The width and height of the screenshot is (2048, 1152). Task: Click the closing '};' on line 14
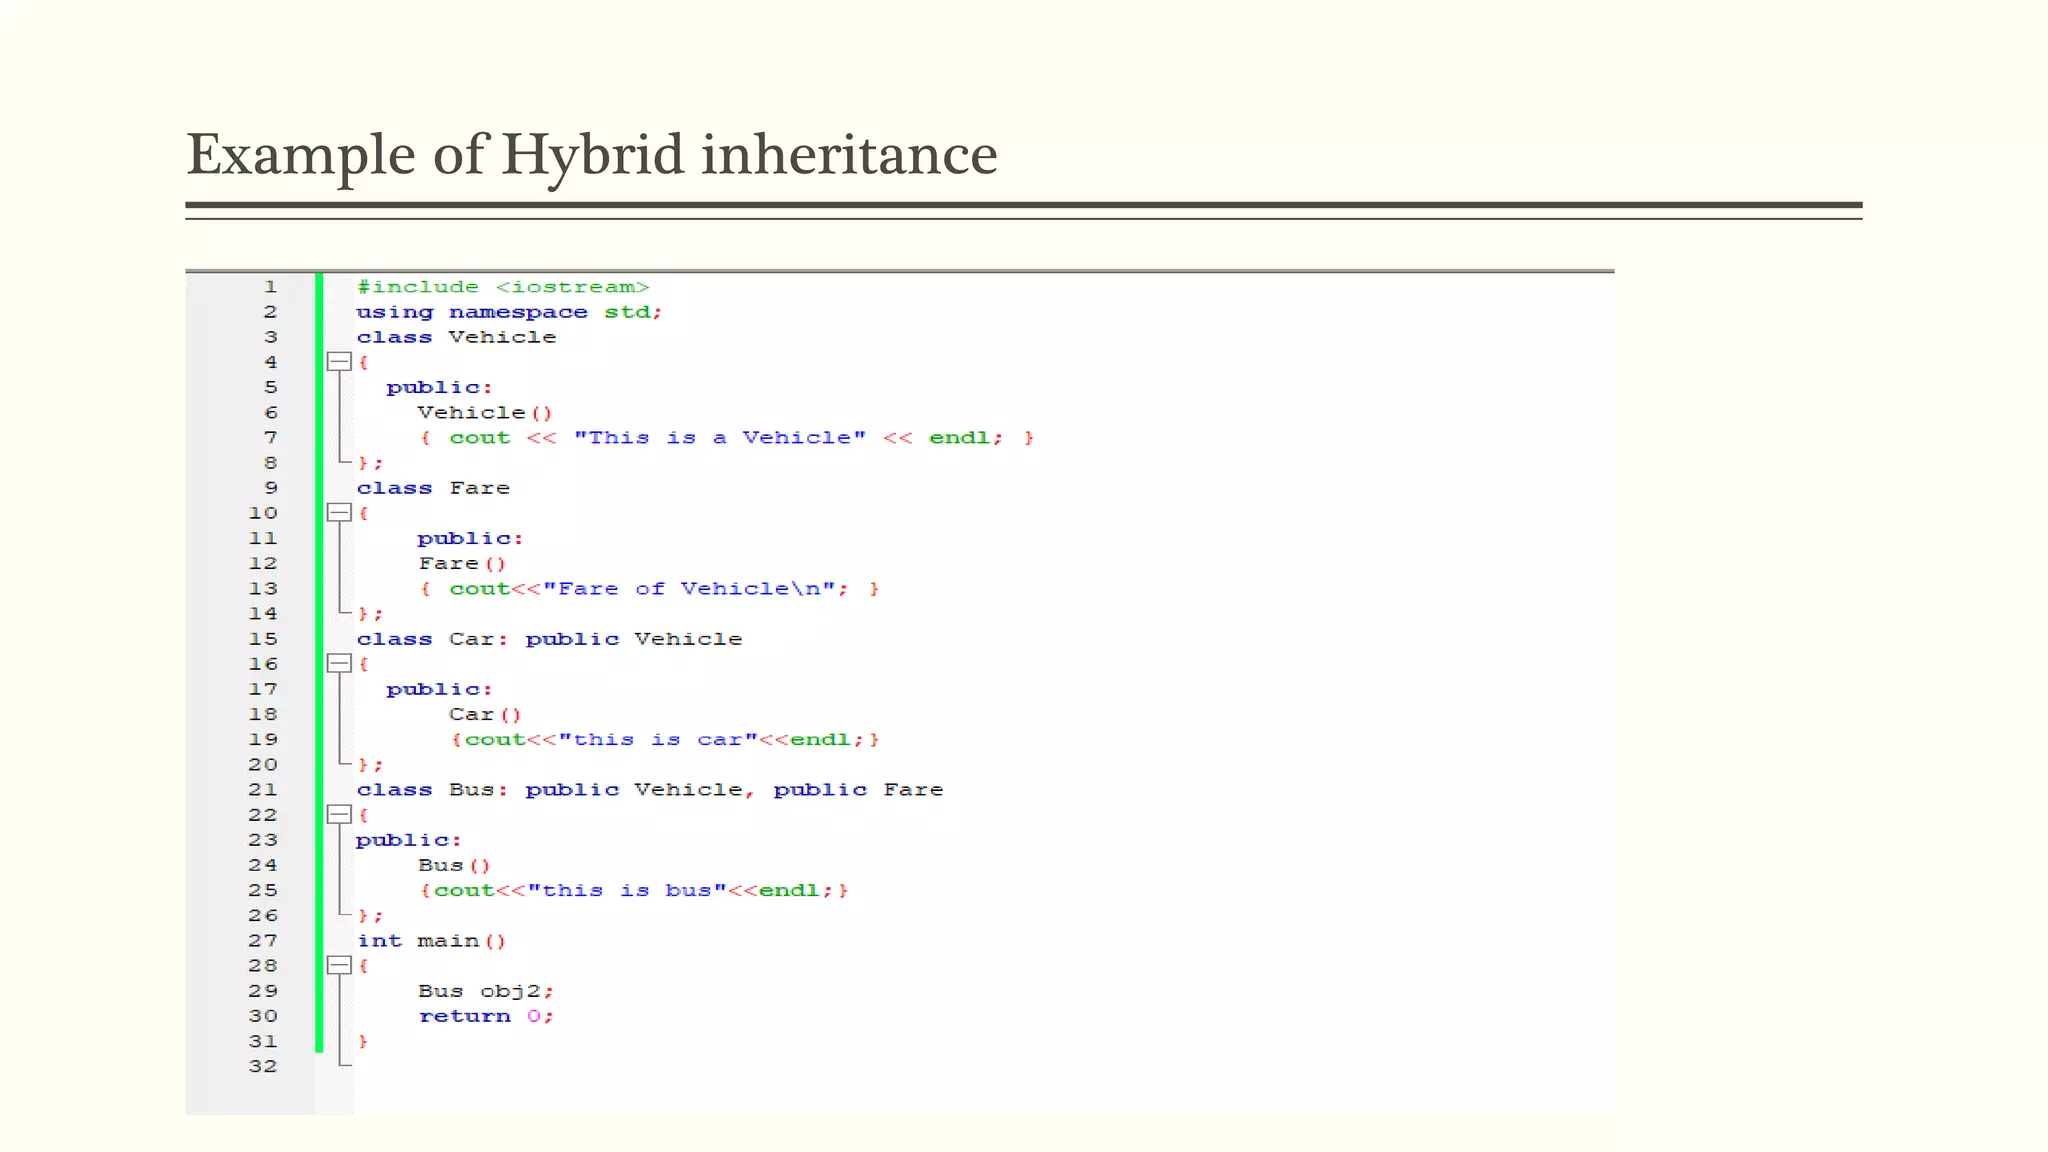[x=370, y=614]
